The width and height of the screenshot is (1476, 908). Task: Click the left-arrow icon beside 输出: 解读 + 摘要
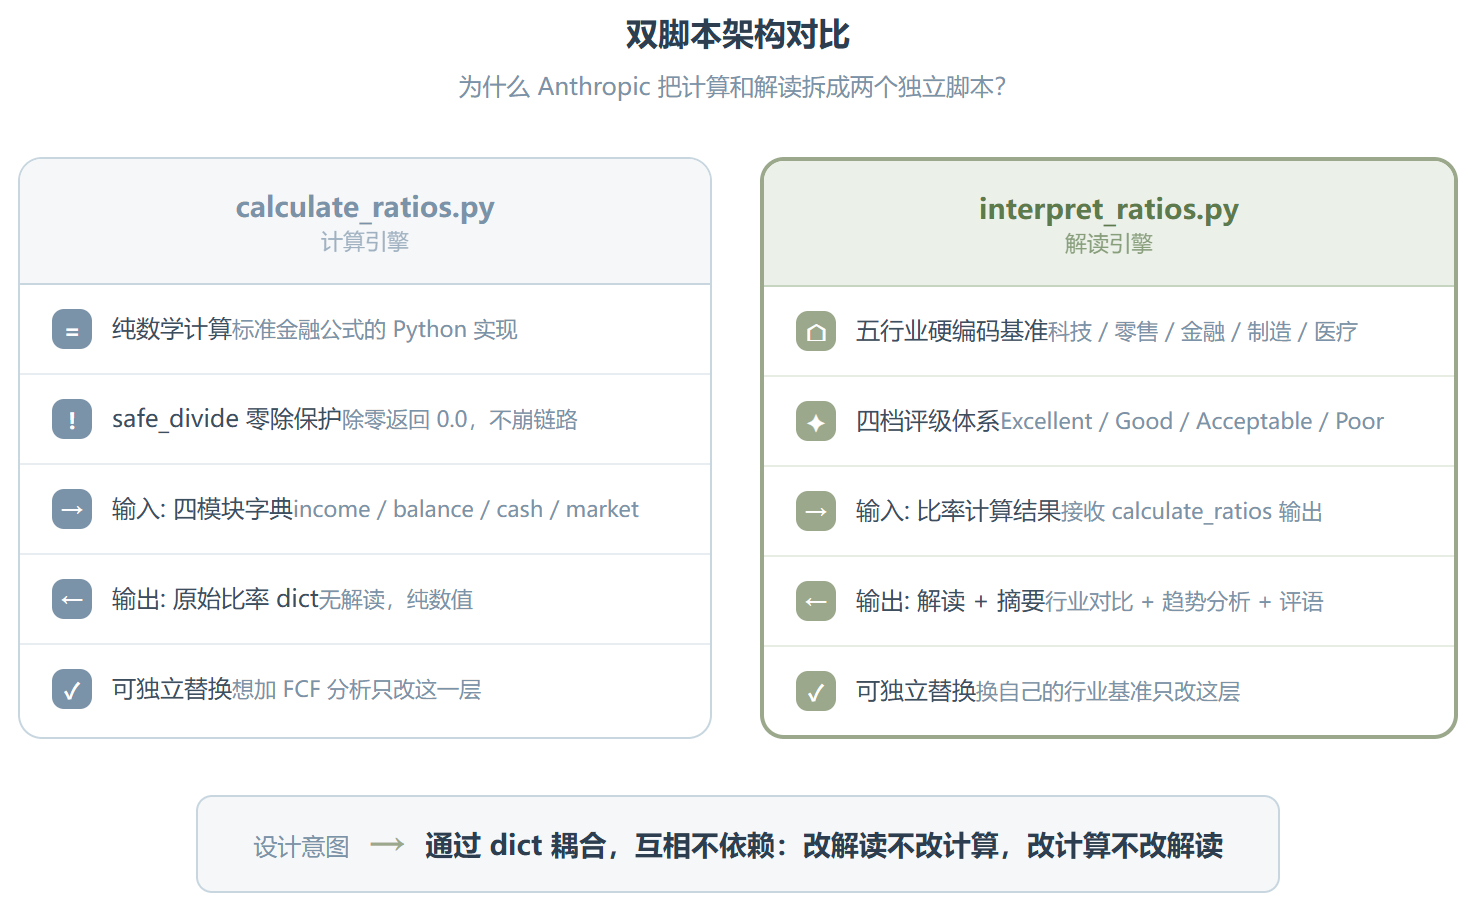coord(816,602)
